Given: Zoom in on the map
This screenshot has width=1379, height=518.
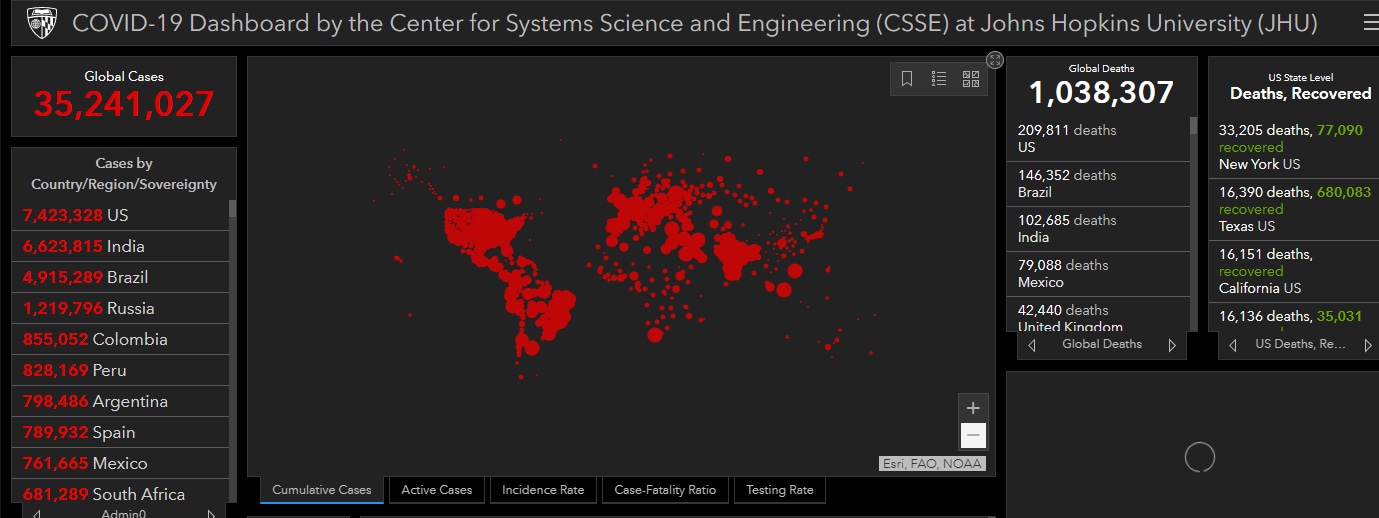Looking at the screenshot, I should tap(973, 408).
